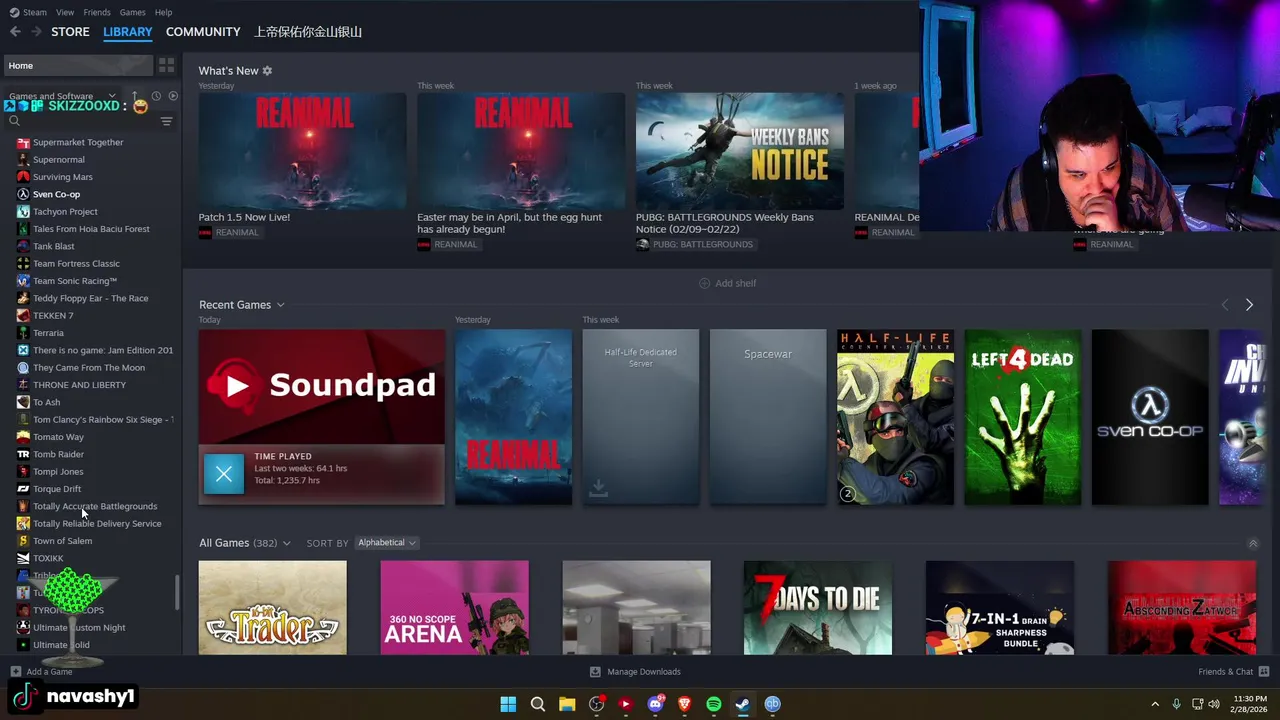Open Windows Start menu
1280x720 pixels.
click(508, 704)
